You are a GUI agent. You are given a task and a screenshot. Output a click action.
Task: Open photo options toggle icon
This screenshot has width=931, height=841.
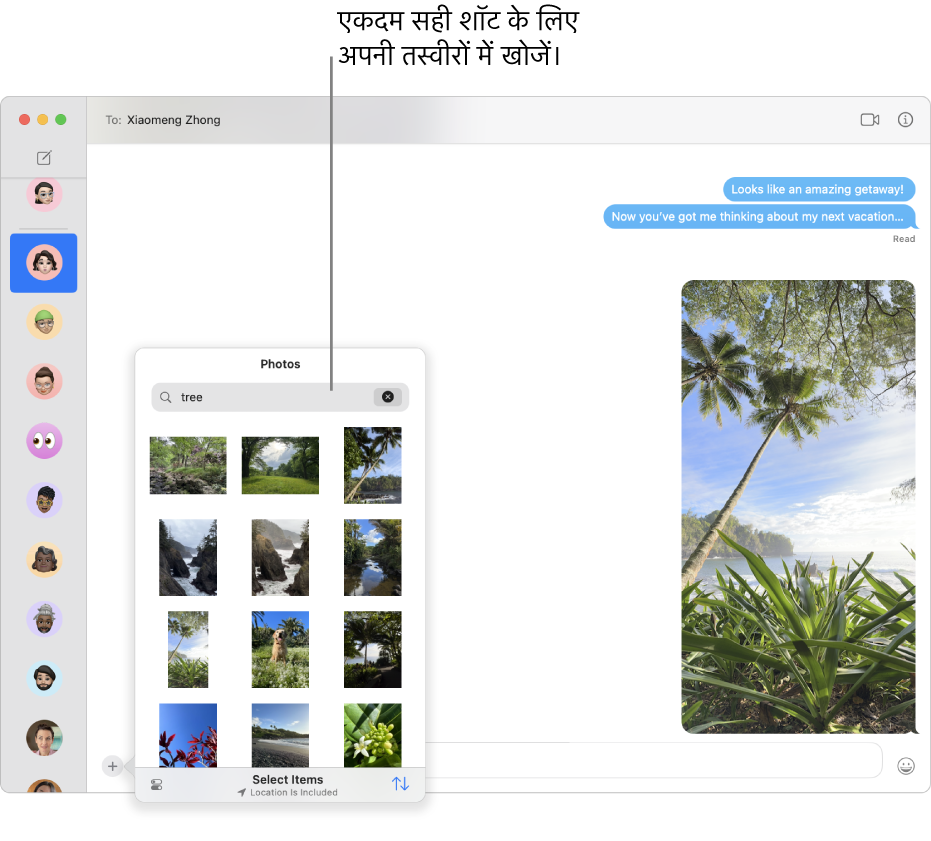157,785
